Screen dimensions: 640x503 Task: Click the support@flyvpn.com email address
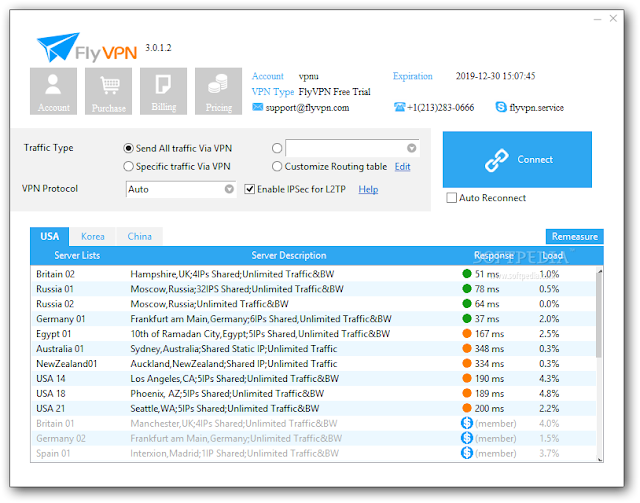(307, 108)
